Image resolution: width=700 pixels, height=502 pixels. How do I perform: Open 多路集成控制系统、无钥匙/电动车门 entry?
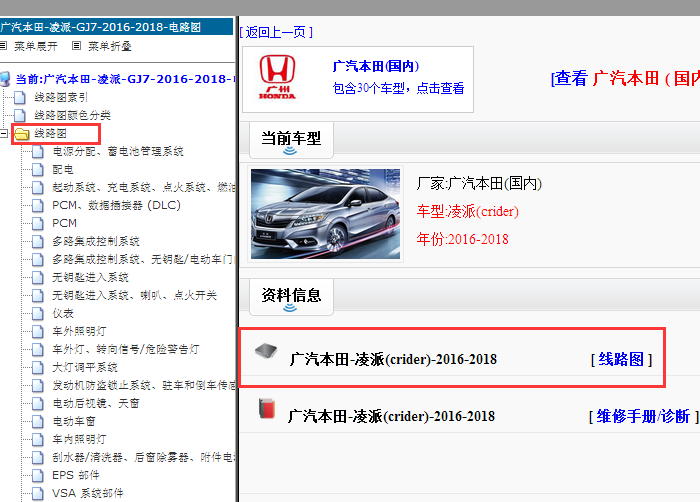point(144,259)
